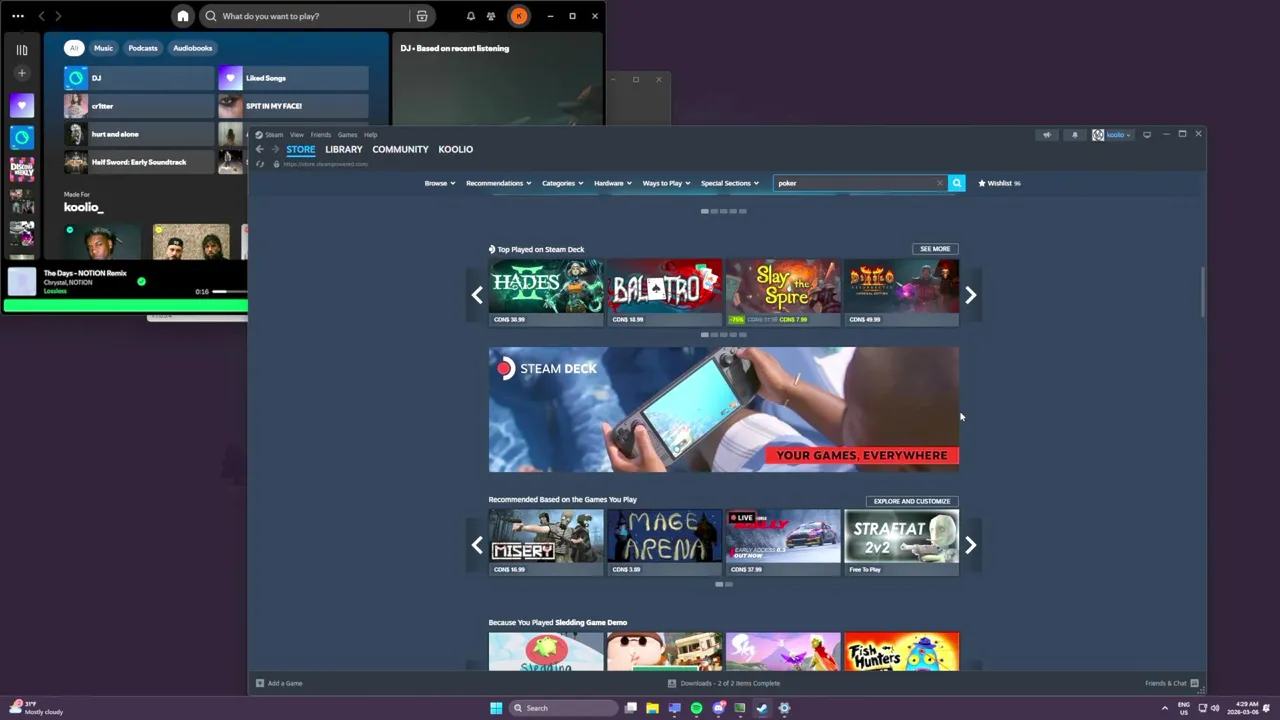
Task: Show previous Top Played on Steam Deck games
Action: pyautogui.click(x=477, y=295)
